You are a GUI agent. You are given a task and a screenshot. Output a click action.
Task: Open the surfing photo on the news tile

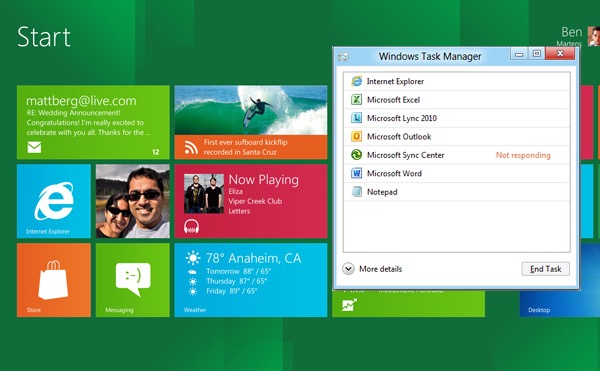[x=251, y=110]
